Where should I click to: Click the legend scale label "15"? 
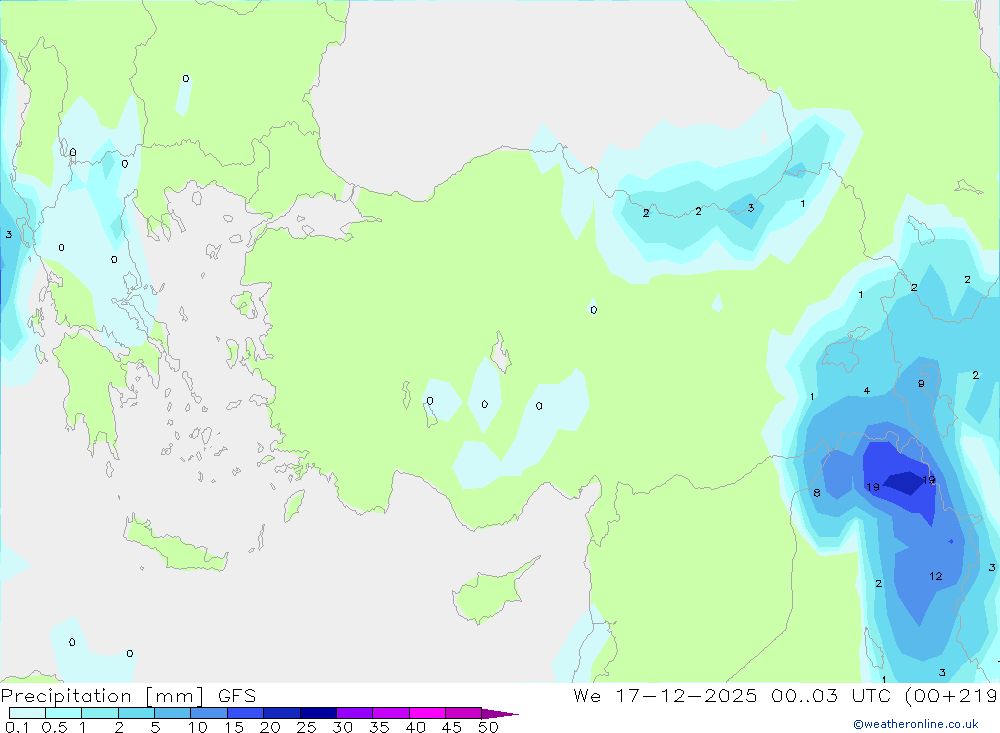[233, 727]
